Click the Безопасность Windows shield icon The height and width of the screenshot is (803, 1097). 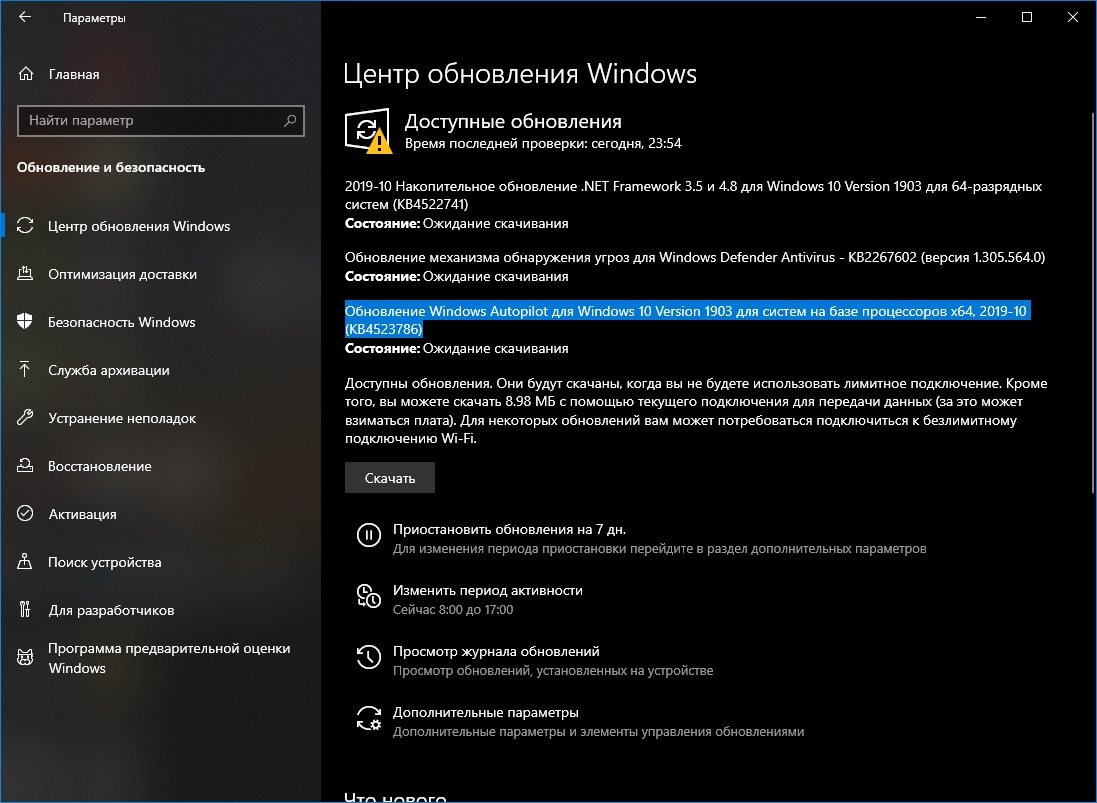pos(25,322)
